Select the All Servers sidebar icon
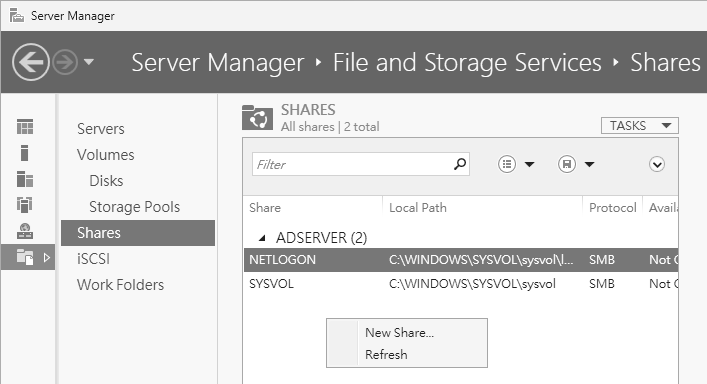707x384 pixels. [x=25, y=179]
